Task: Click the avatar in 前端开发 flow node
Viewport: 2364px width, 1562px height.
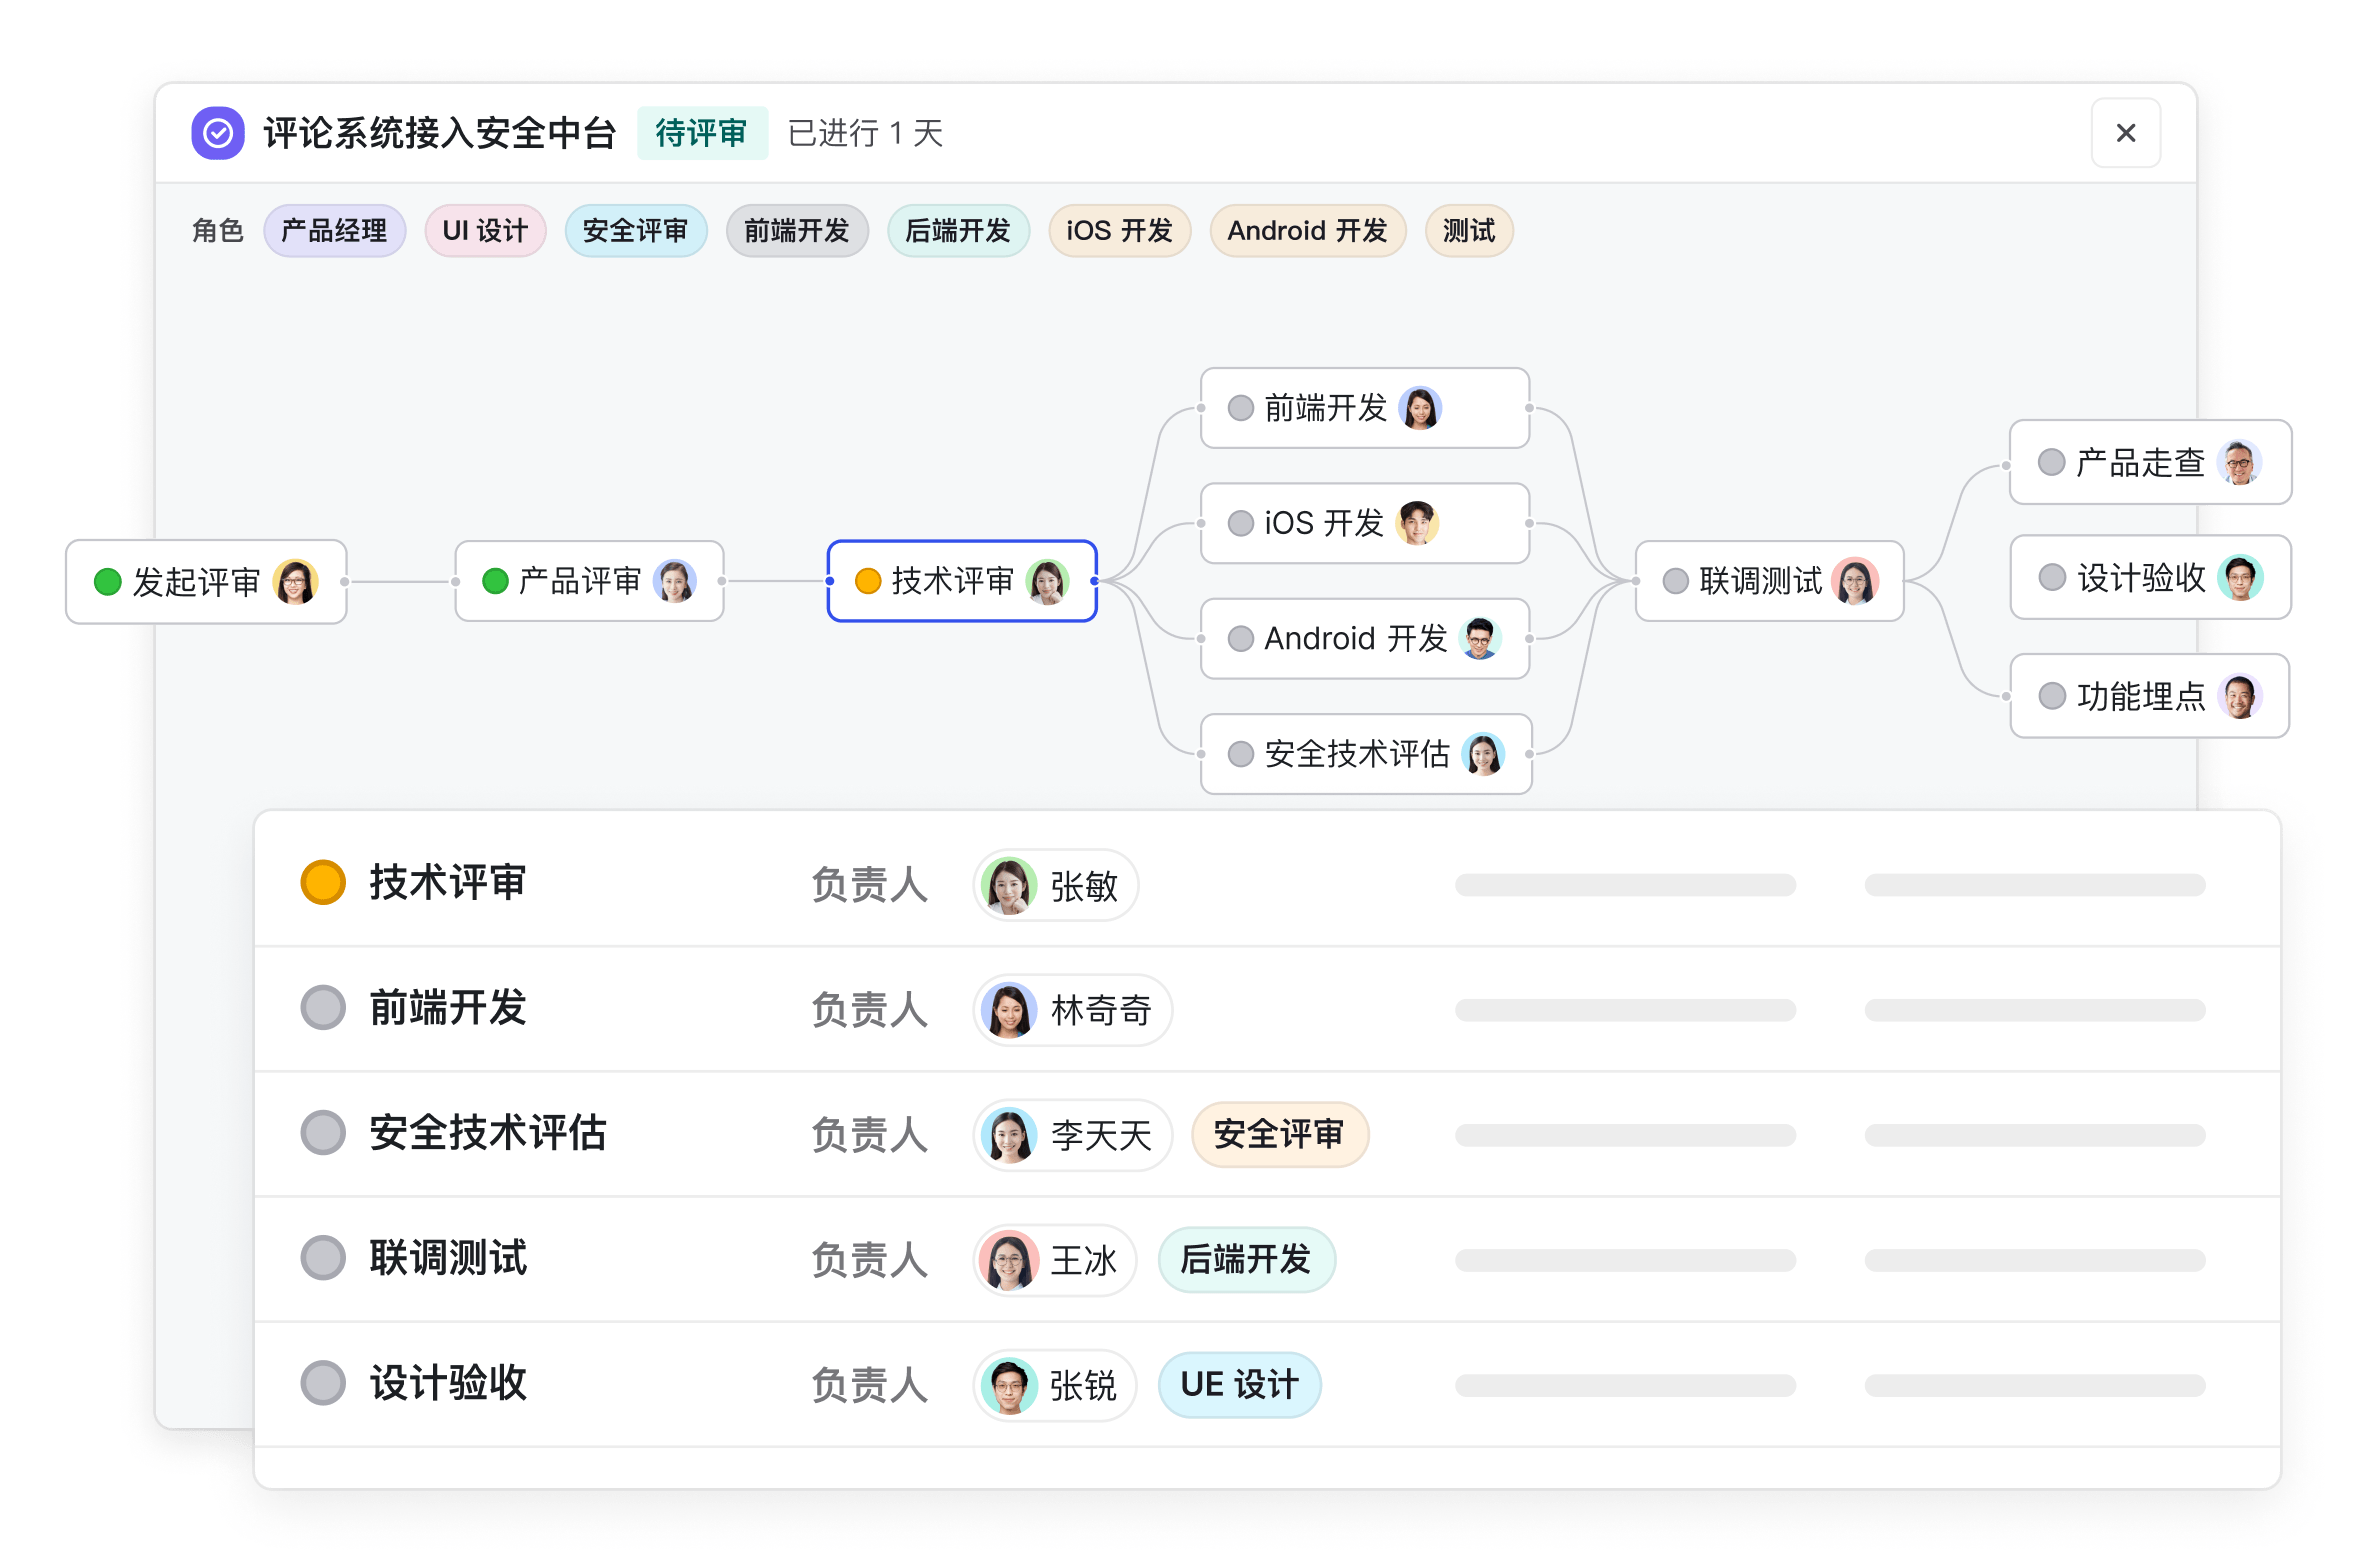Action: [x=1420, y=408]
